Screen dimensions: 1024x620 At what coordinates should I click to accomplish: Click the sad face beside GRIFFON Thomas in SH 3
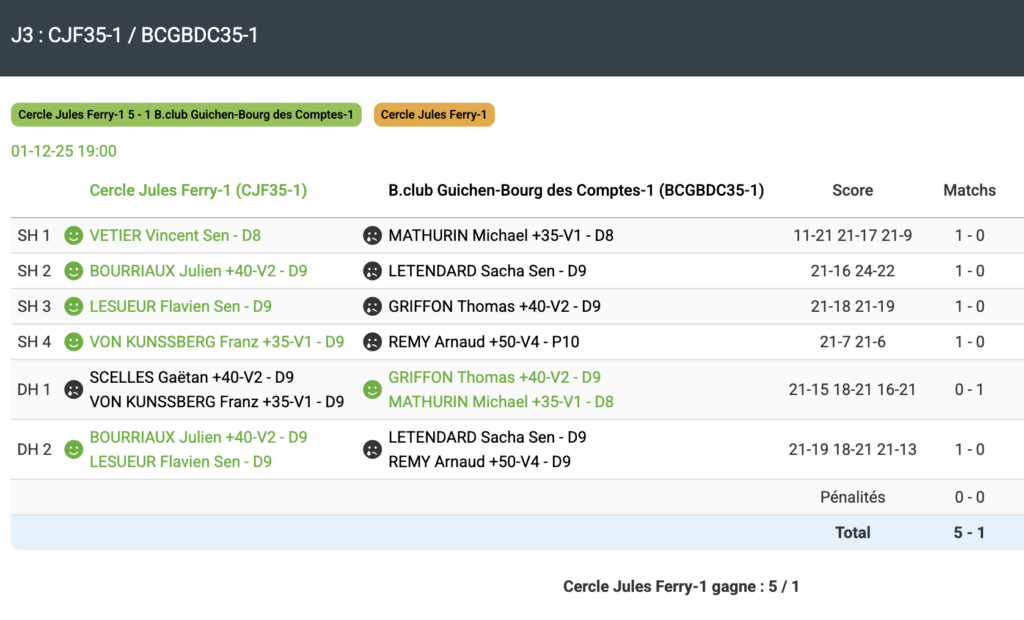(x=372, y=306)
